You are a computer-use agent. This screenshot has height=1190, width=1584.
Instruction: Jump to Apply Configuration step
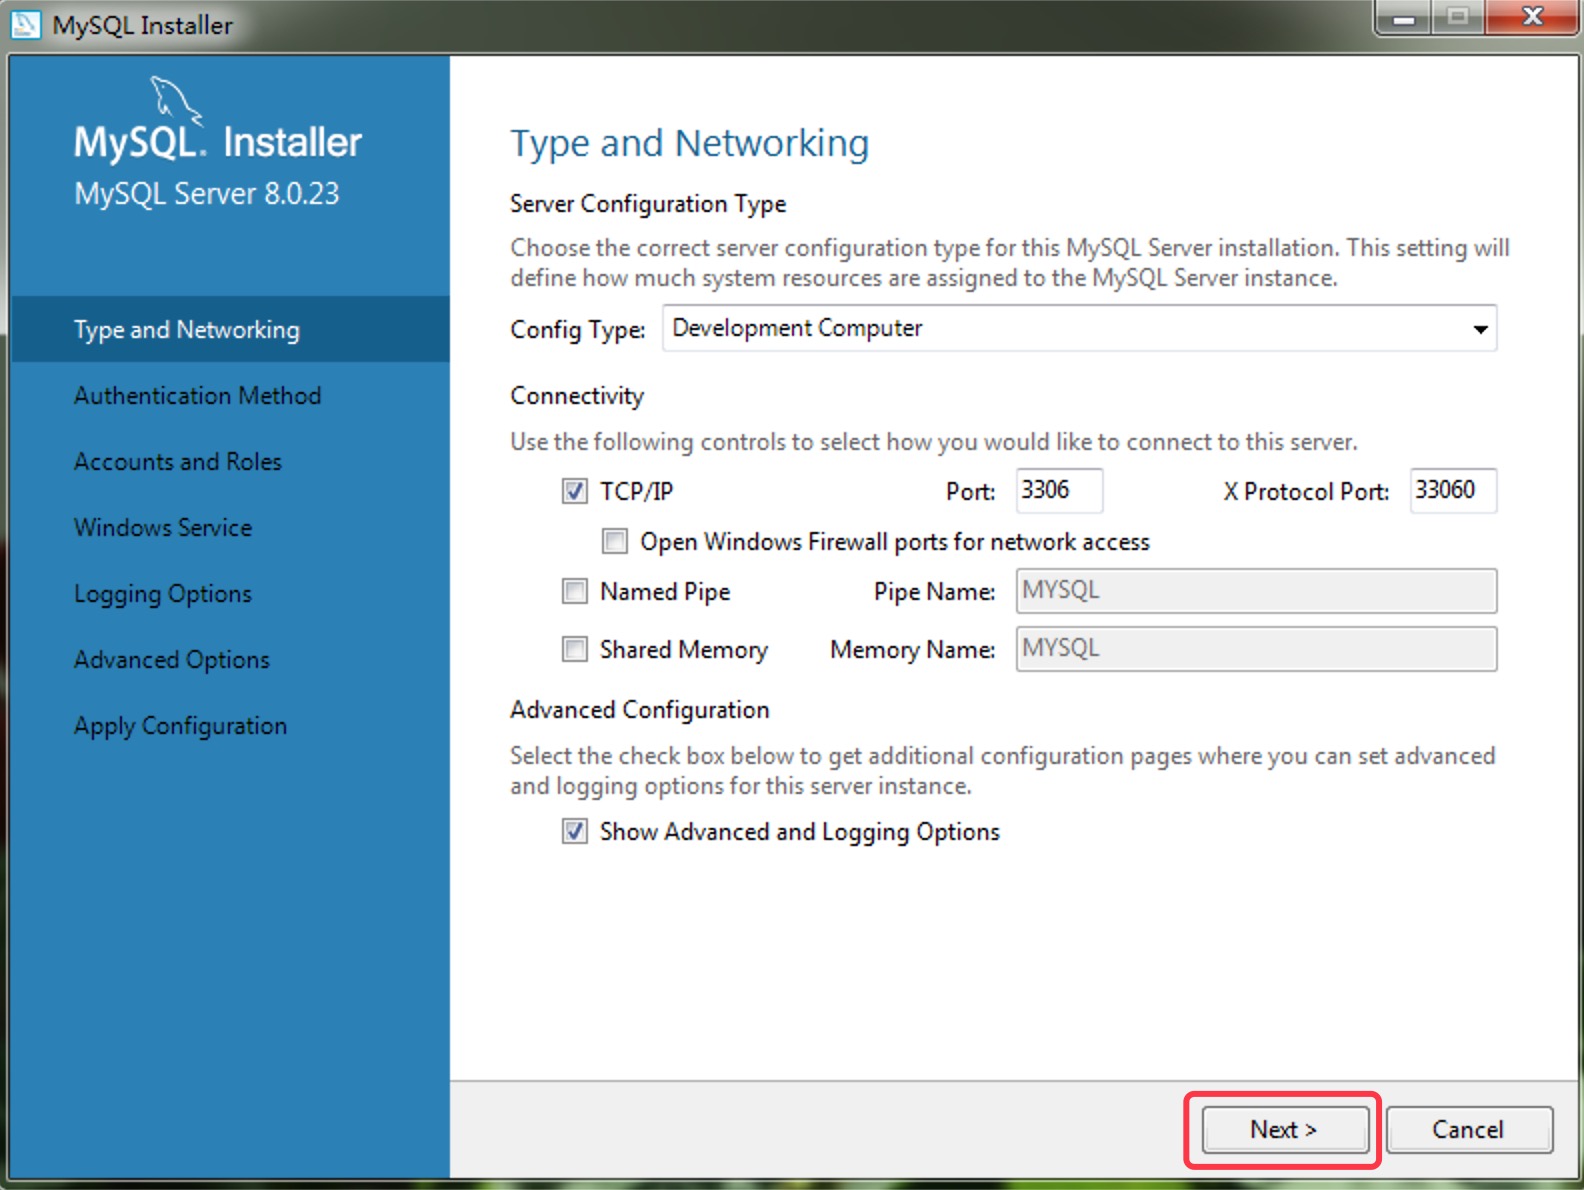180,726
